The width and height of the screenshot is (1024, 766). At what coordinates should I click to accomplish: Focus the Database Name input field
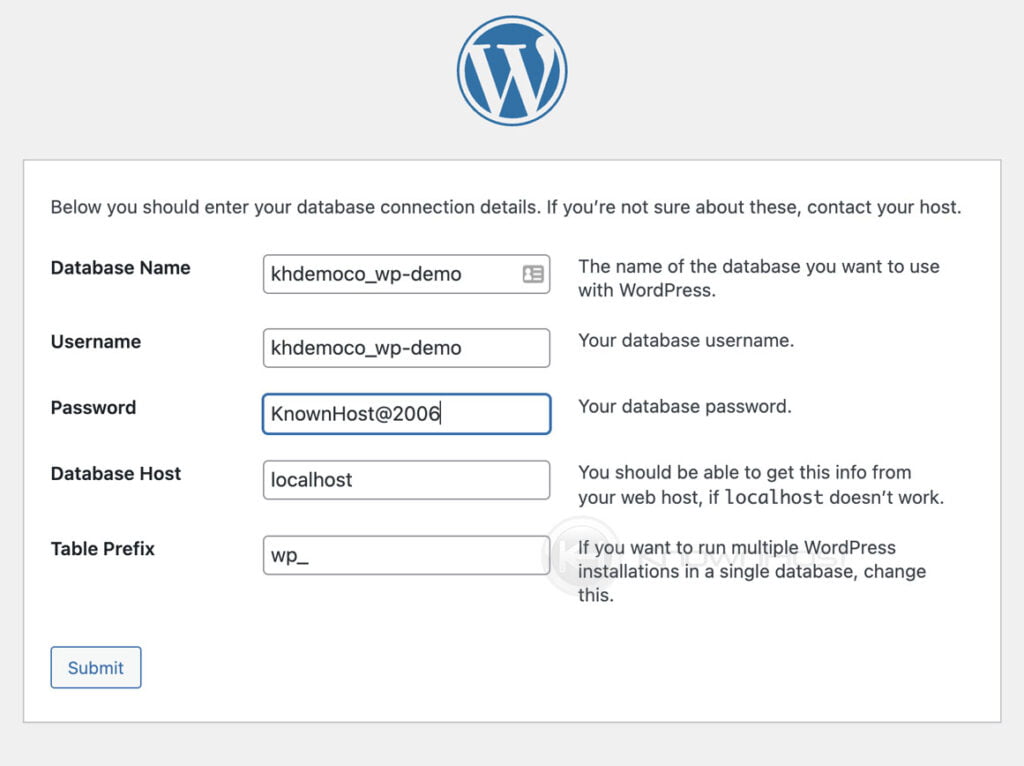click(406, 274)
